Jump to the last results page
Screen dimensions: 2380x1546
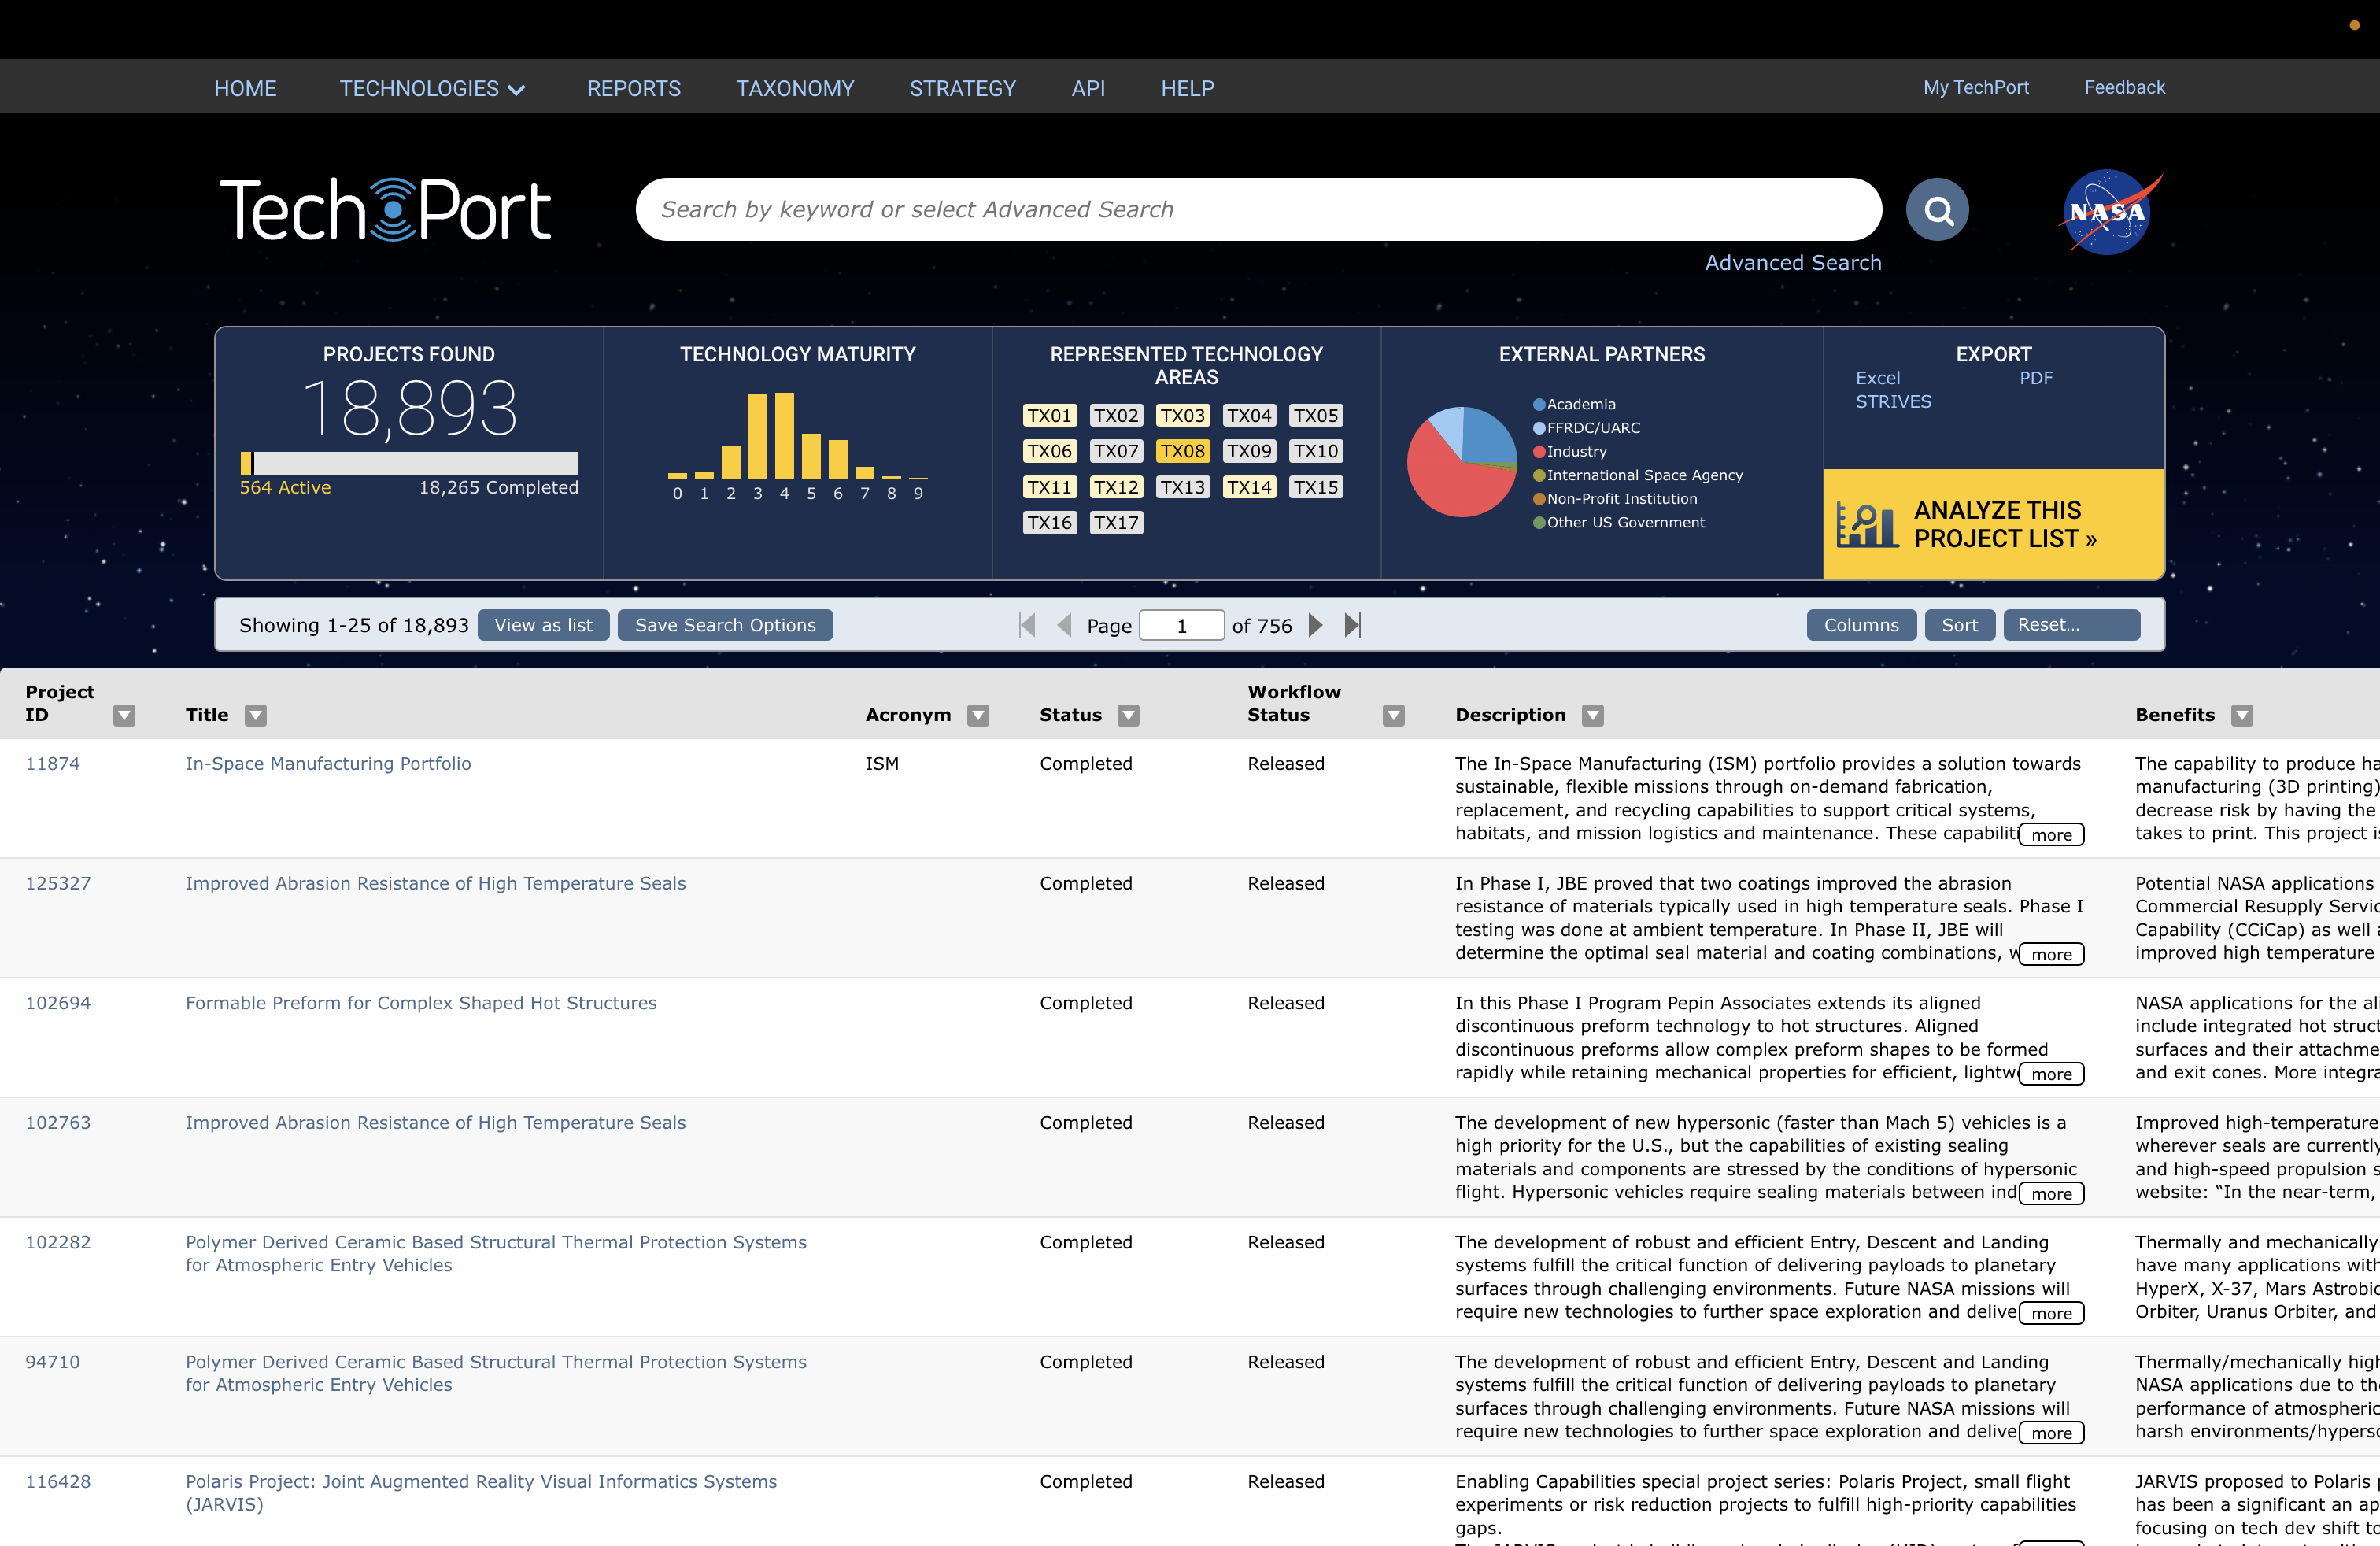[1352, 624]
